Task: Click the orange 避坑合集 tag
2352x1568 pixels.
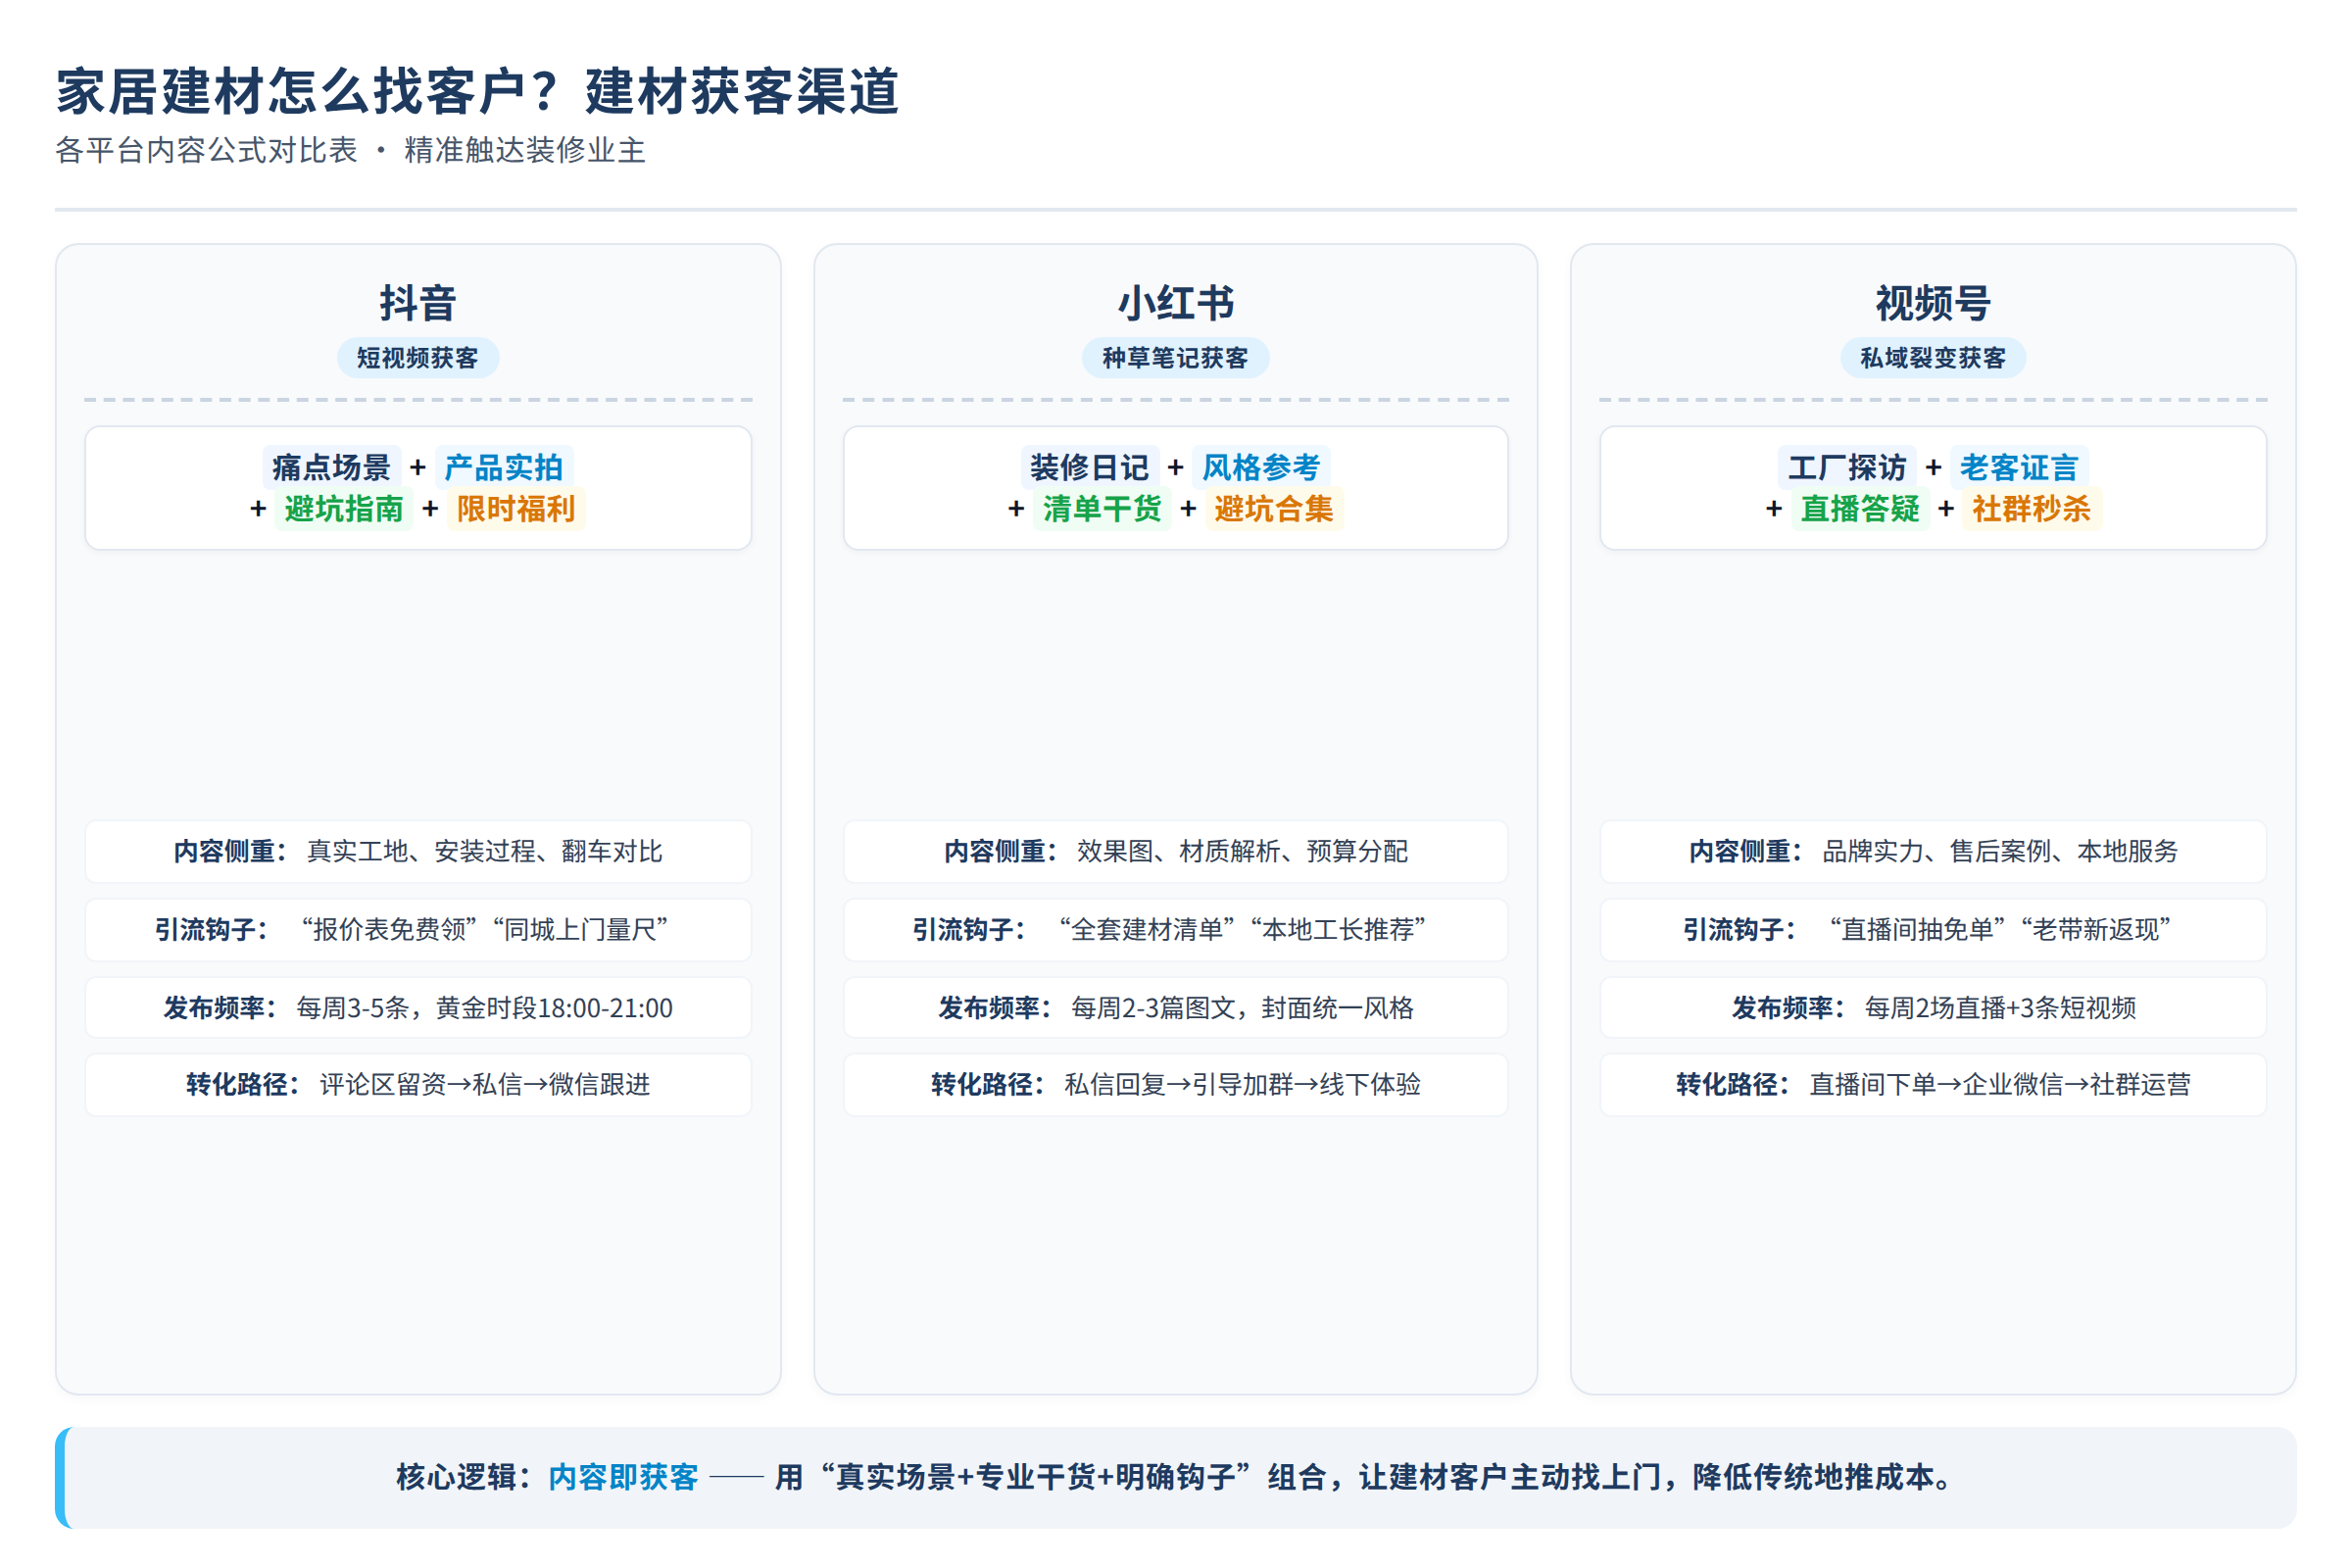Action: tap(1274, 509)
